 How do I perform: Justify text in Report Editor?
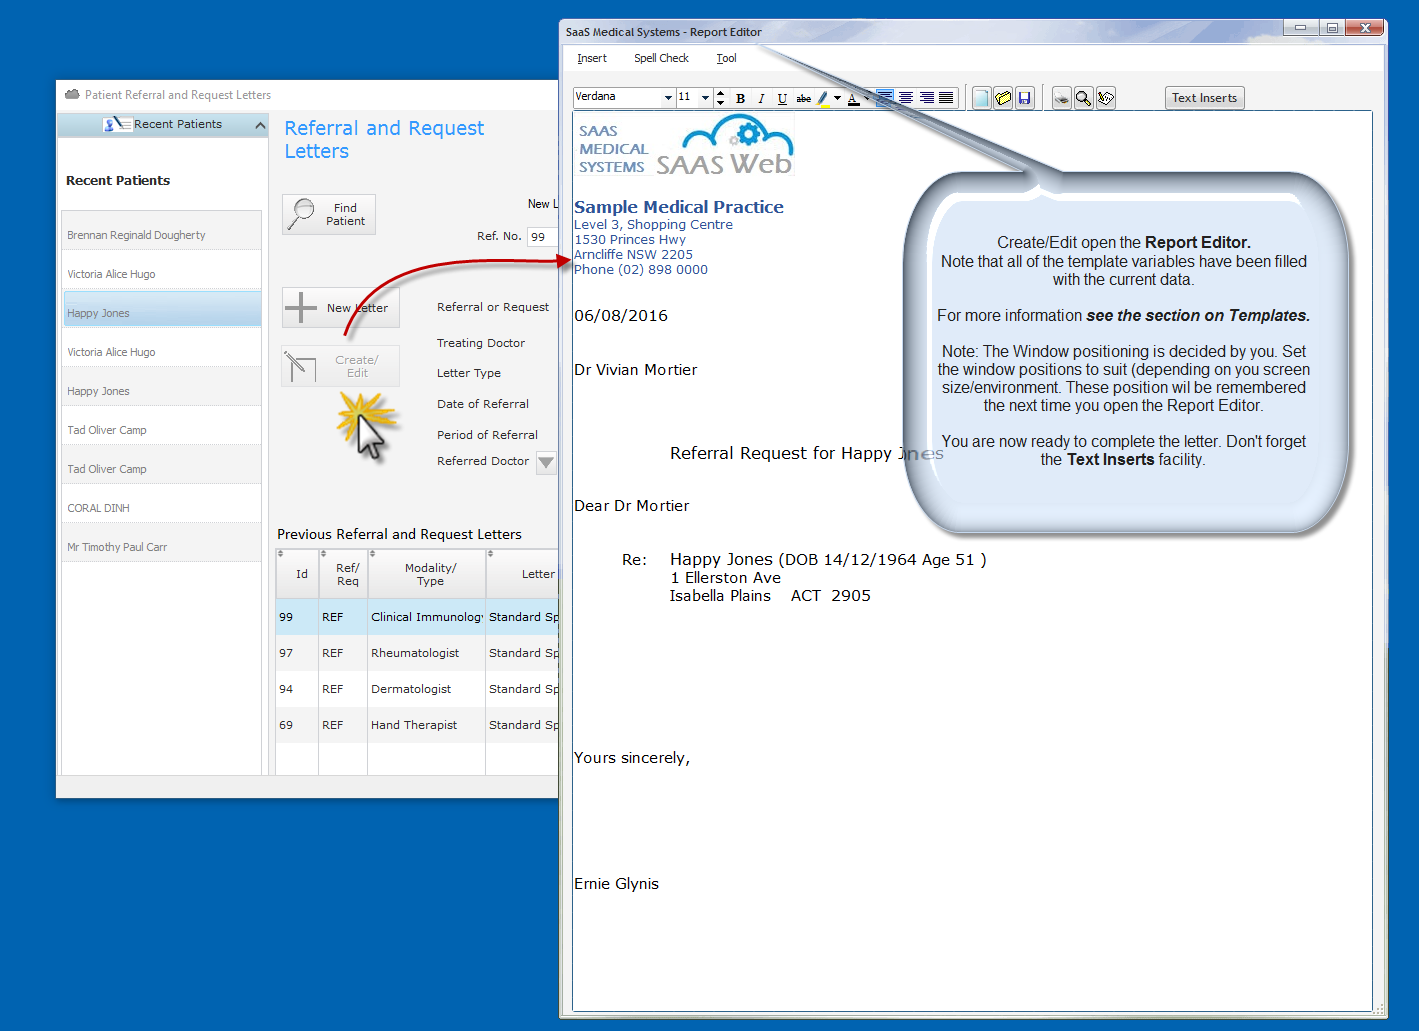coord(946,98)
